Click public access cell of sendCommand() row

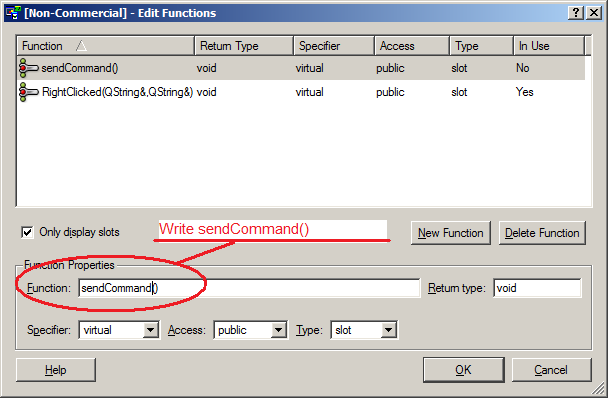coord(390,69)
